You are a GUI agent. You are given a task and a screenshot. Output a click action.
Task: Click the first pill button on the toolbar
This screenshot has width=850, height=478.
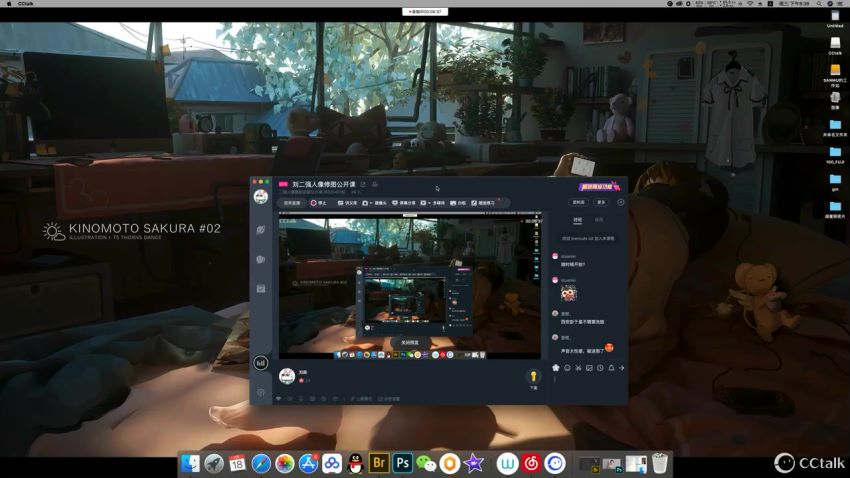pyautogui.click(x=292, y=203)
